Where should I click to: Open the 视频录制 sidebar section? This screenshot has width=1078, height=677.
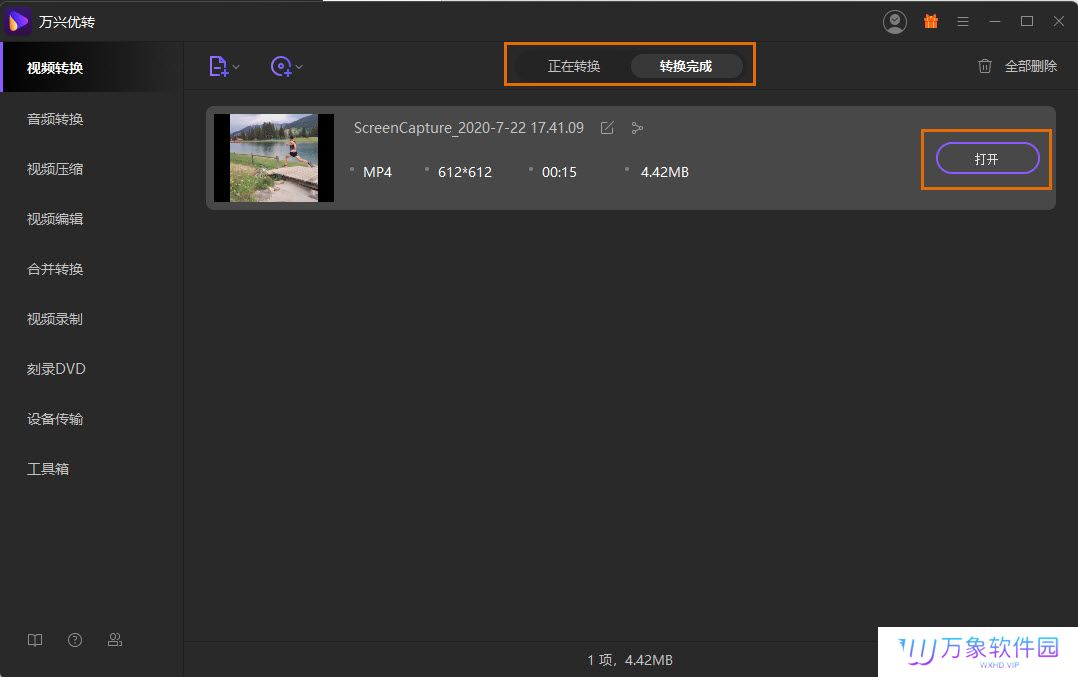[55, 319]
